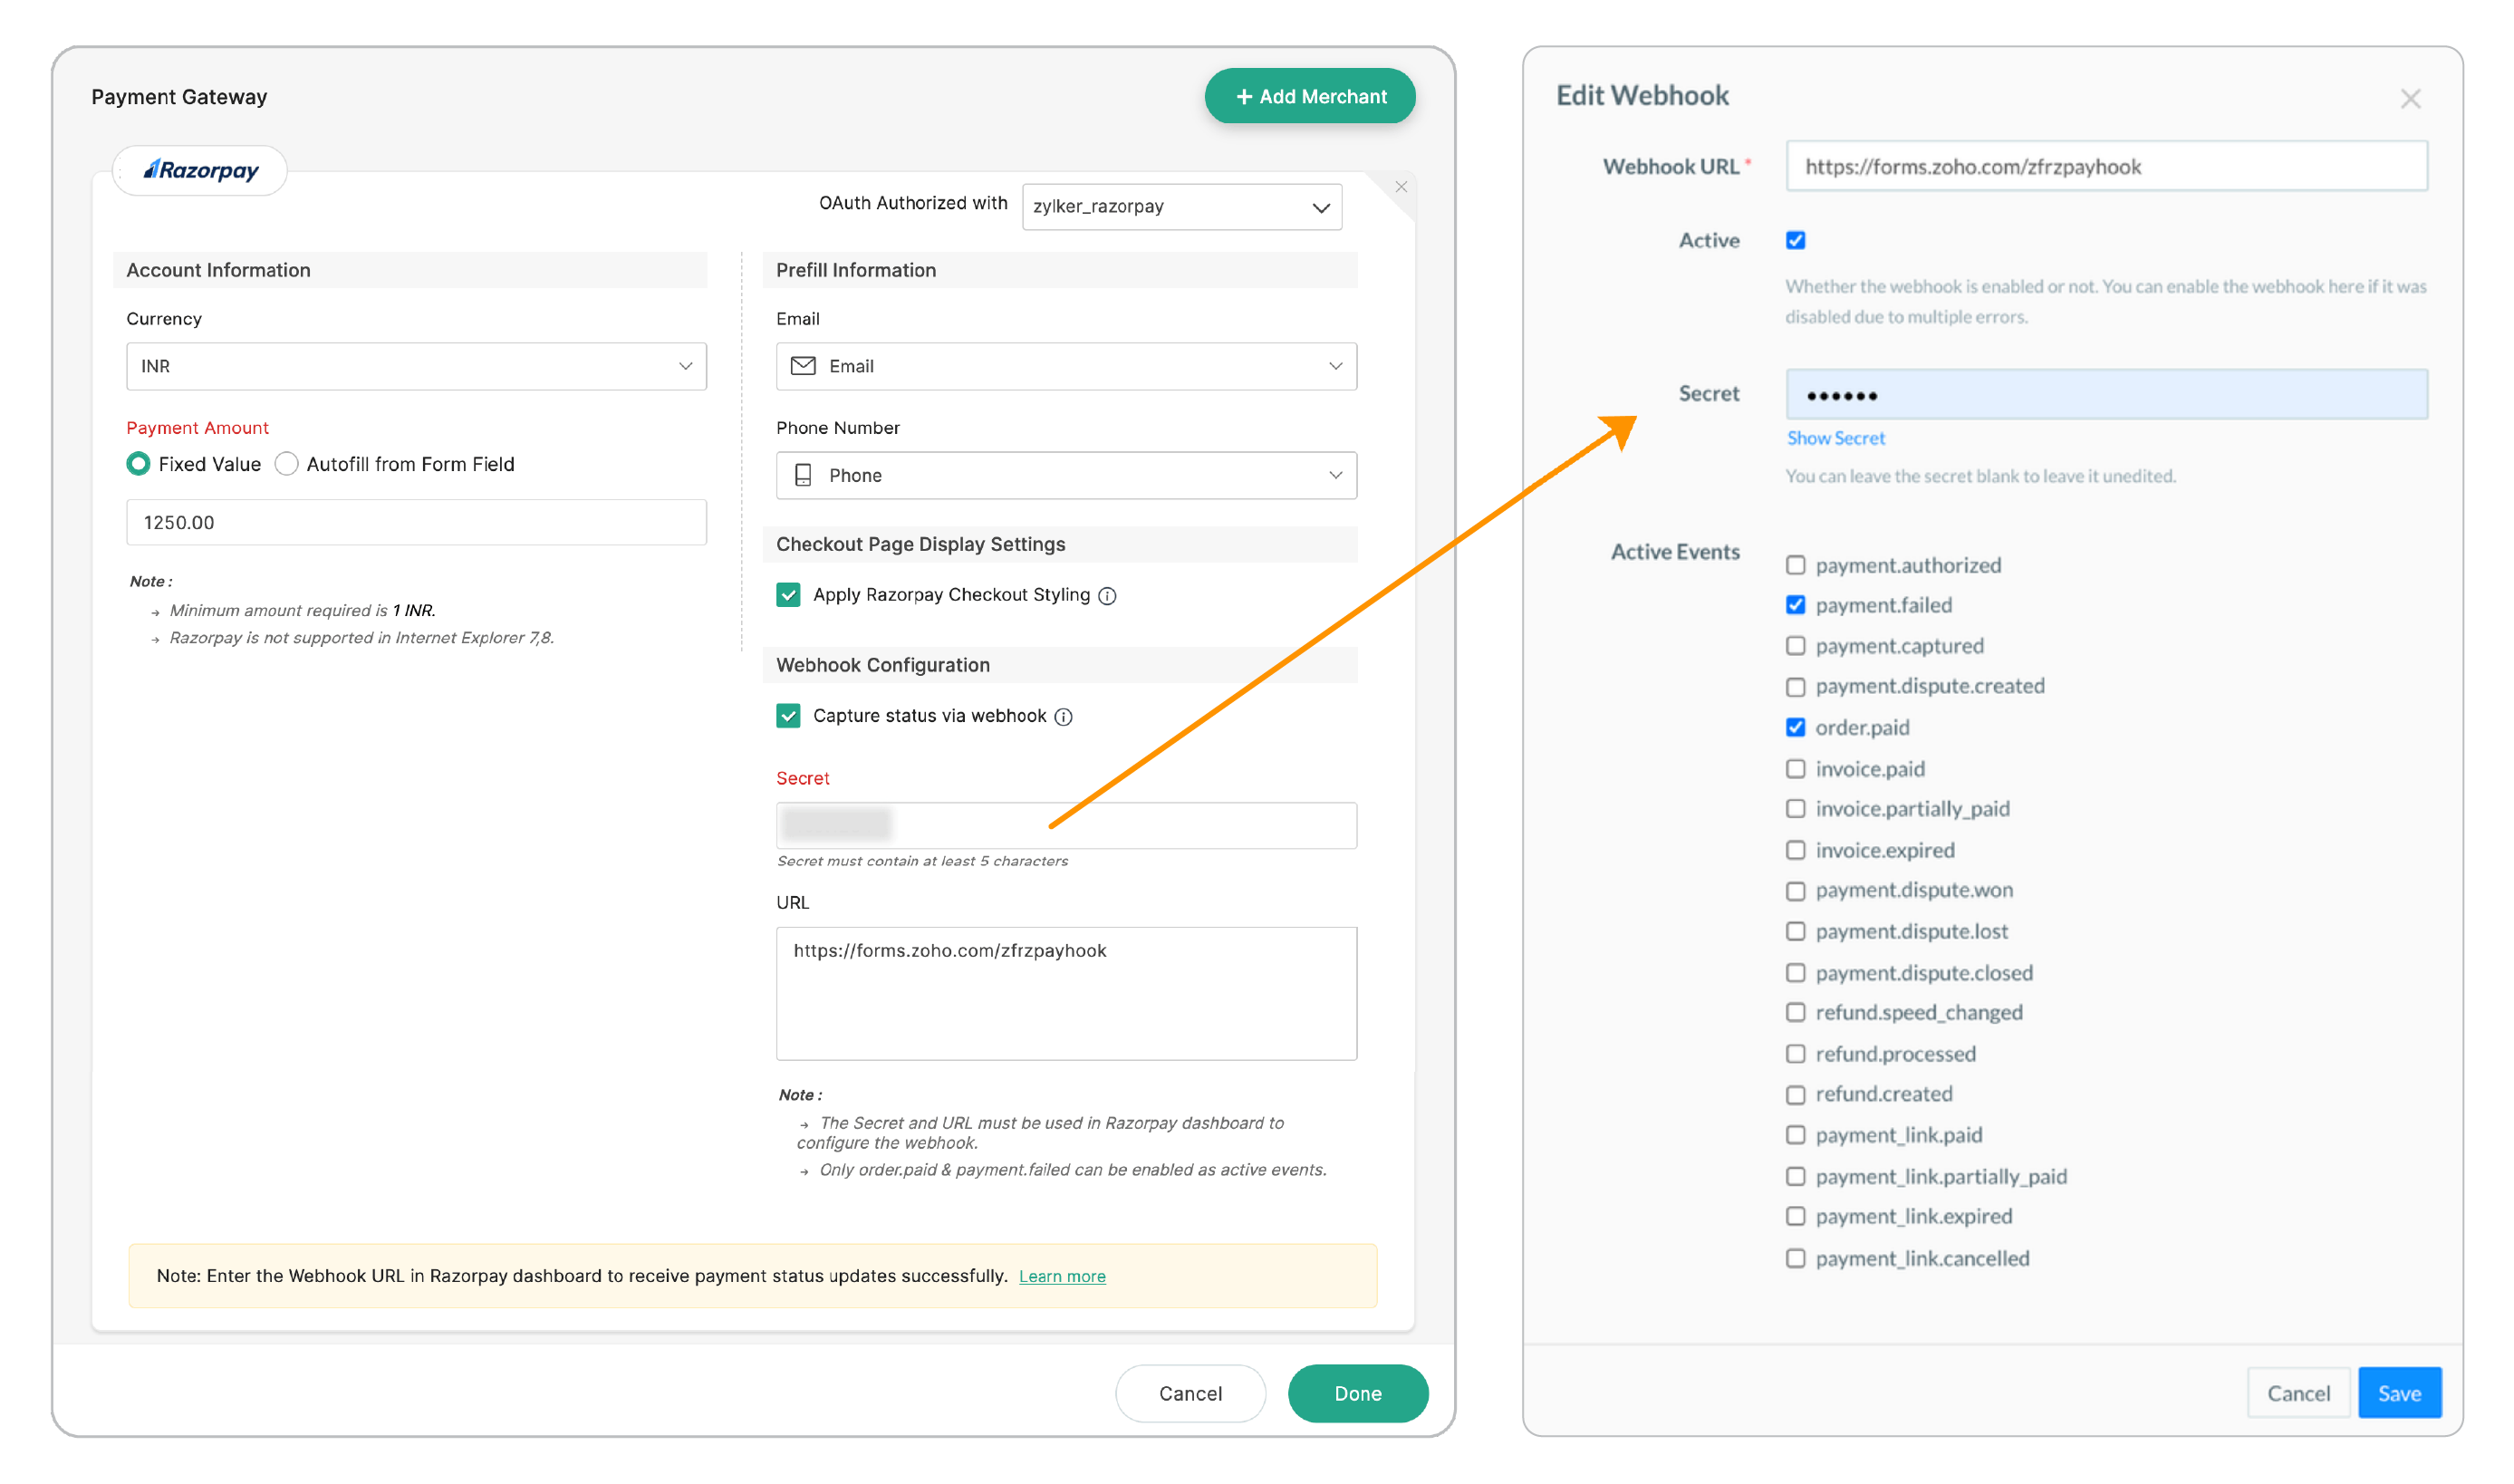
Task: Click info icon beside Capture status via webhook
Action: click(1063, 717)
